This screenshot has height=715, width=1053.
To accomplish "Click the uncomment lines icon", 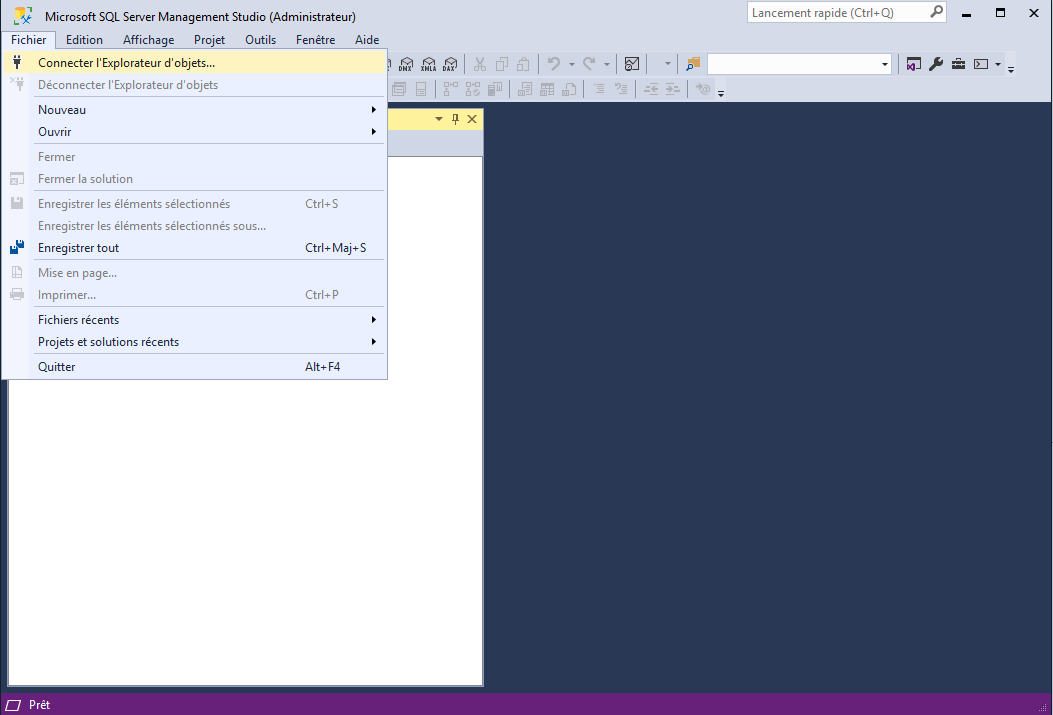I will pos(621,89).
